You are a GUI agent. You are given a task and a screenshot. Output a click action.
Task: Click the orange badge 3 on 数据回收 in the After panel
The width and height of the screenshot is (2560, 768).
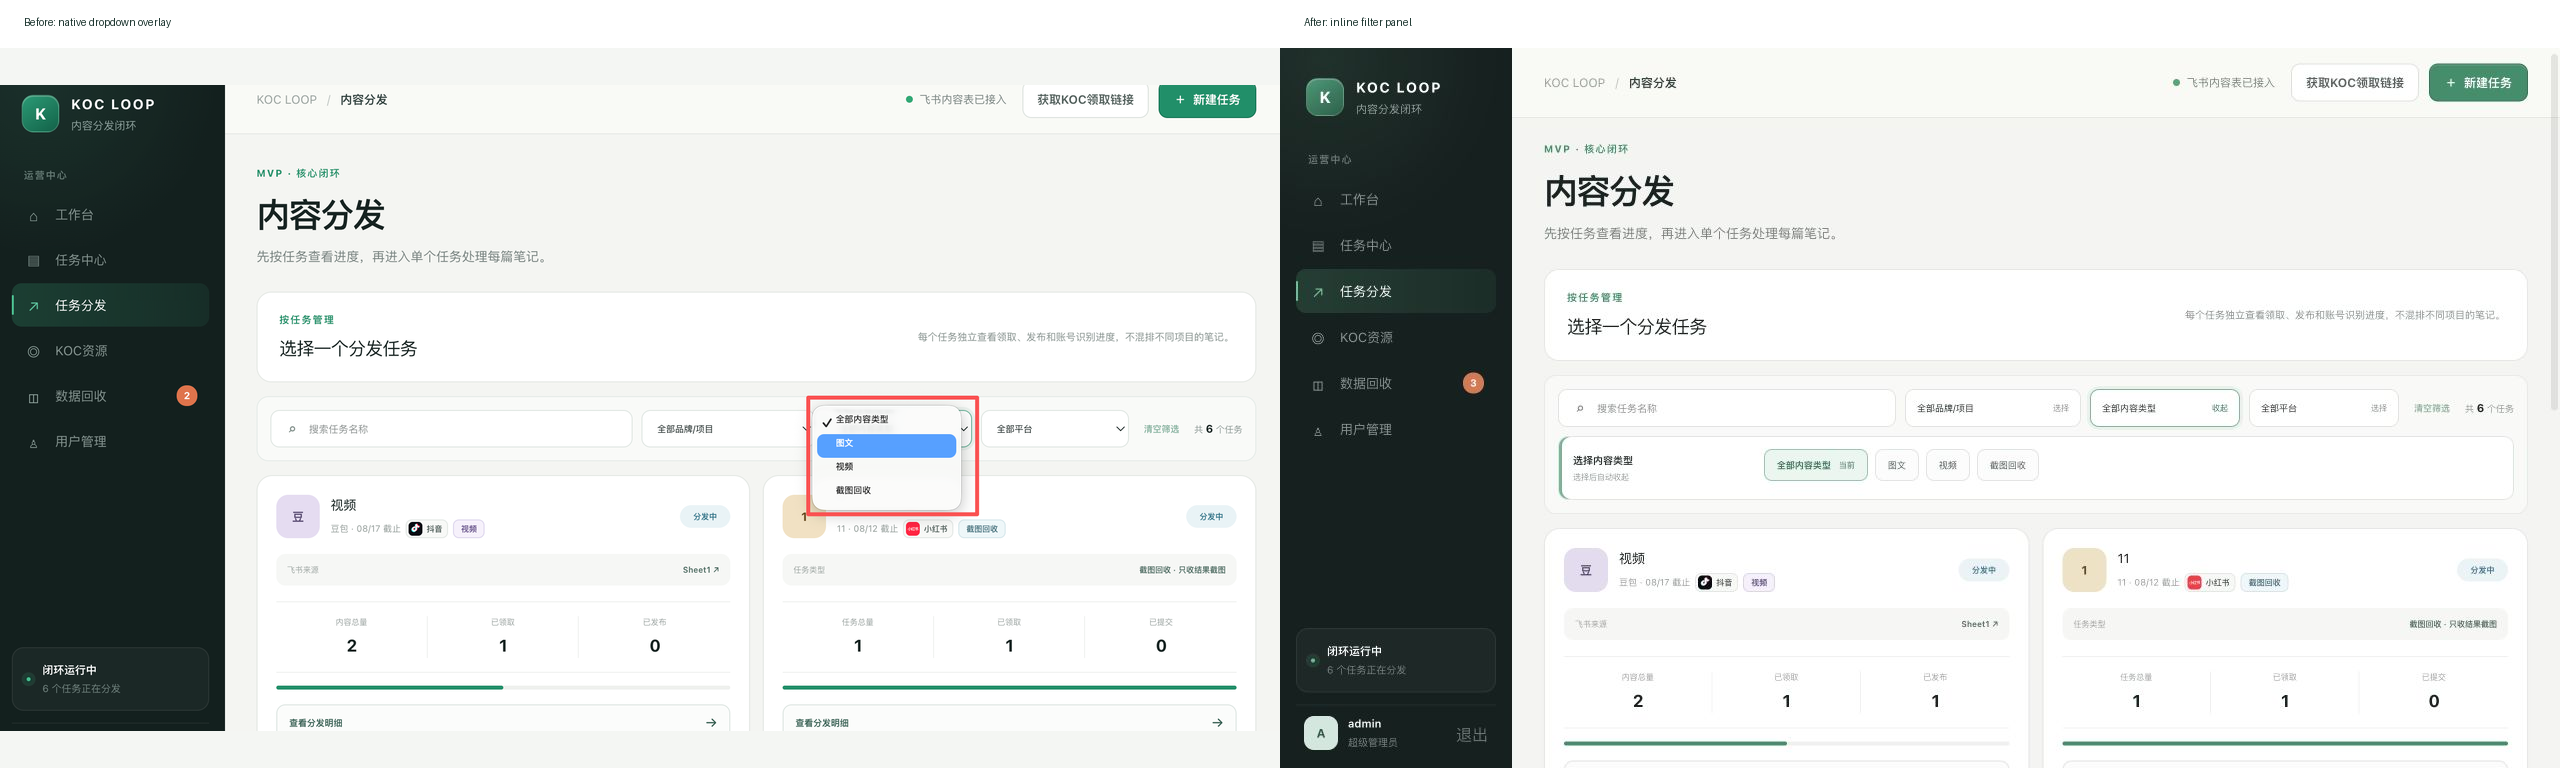tap(1473, 383)
